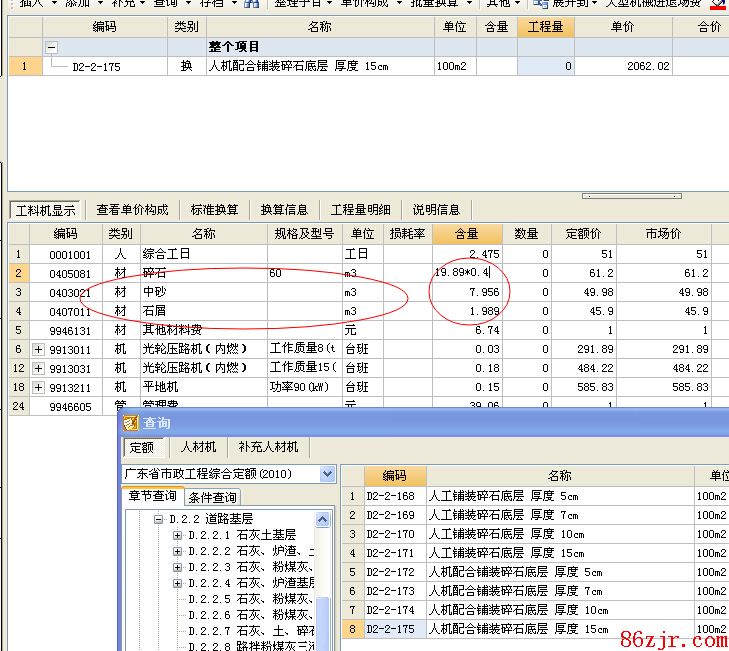Click the 工程量 column header
The image size is (729, 651).
[545, 27]
